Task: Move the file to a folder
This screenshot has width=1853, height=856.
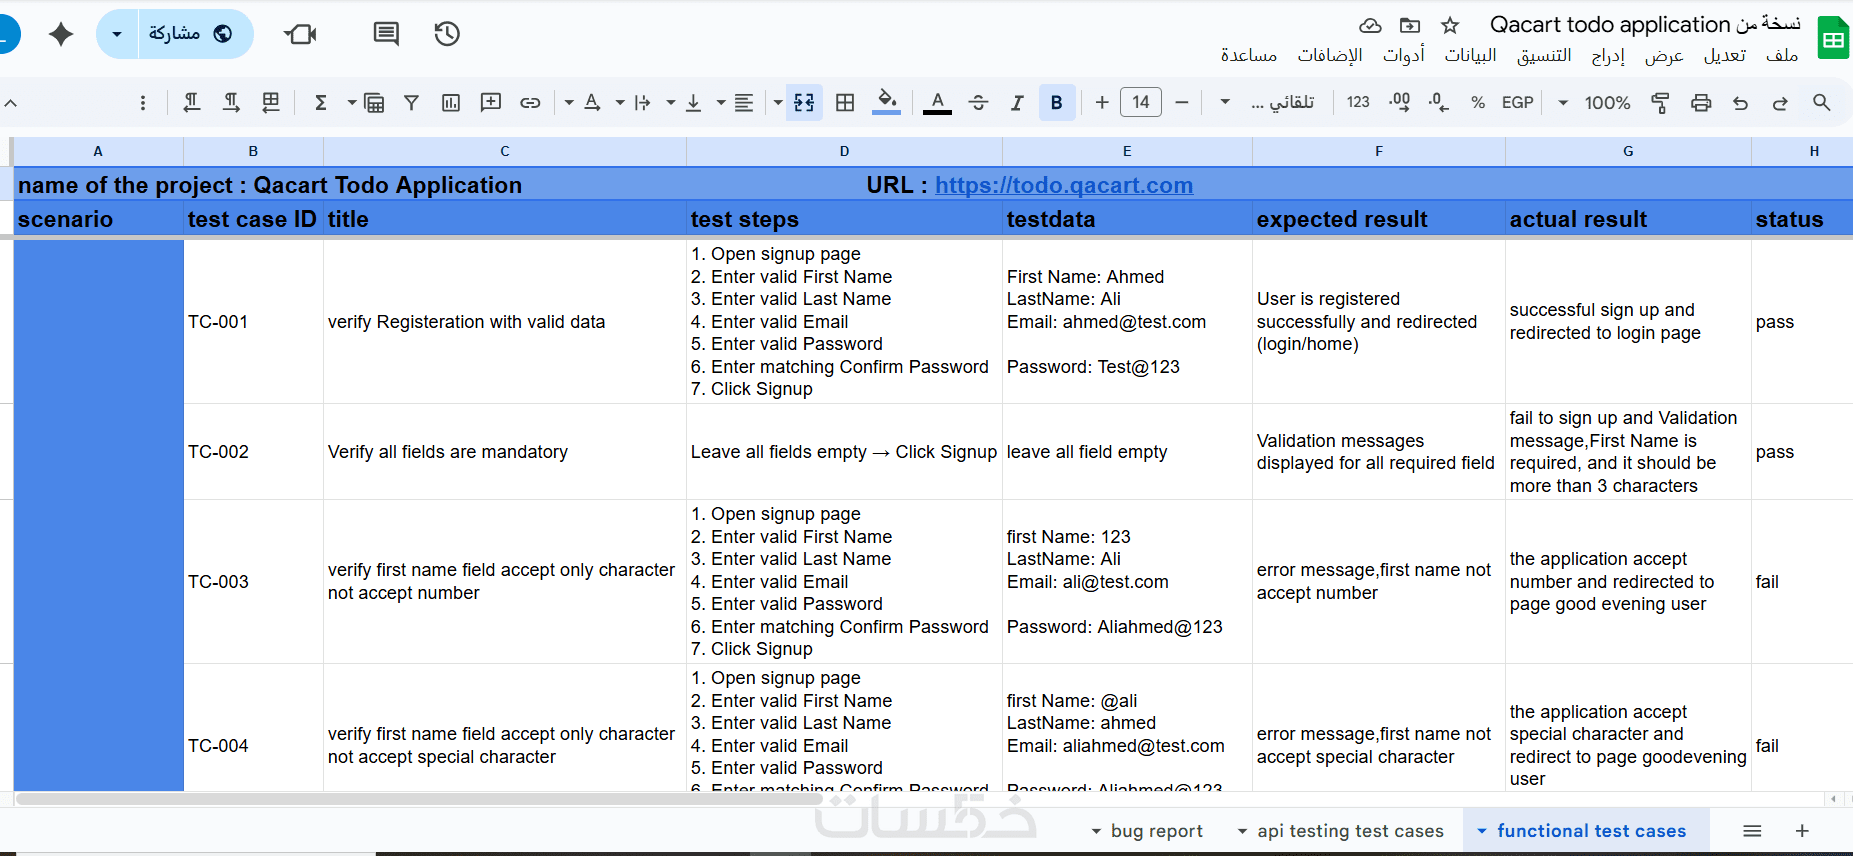Action: click(x=1410, y=25)
